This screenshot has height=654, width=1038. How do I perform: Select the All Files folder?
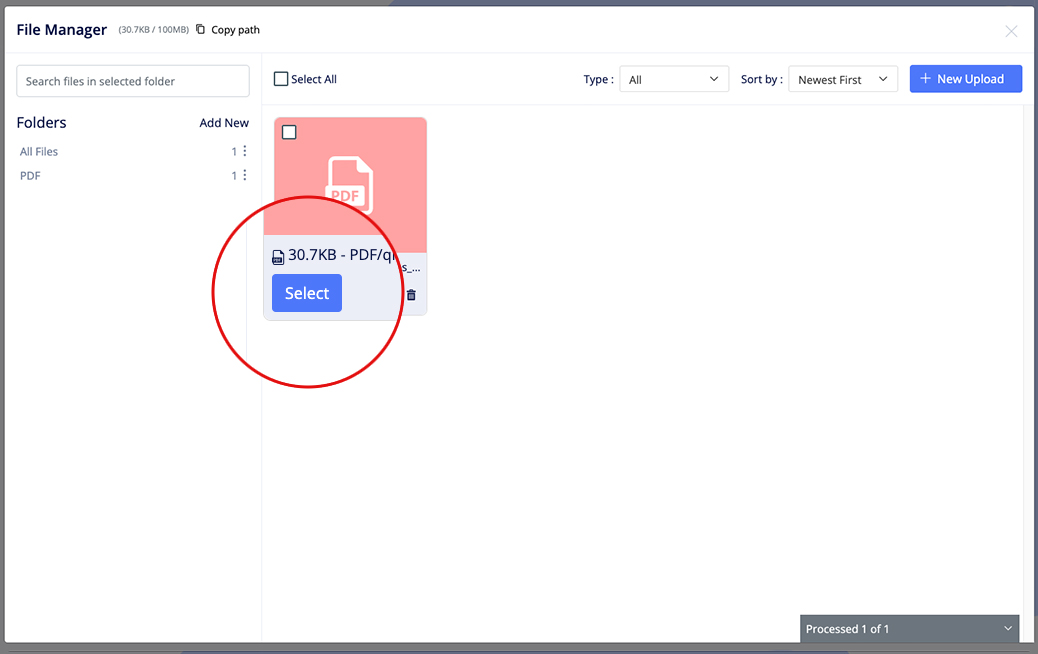[39, 152]
